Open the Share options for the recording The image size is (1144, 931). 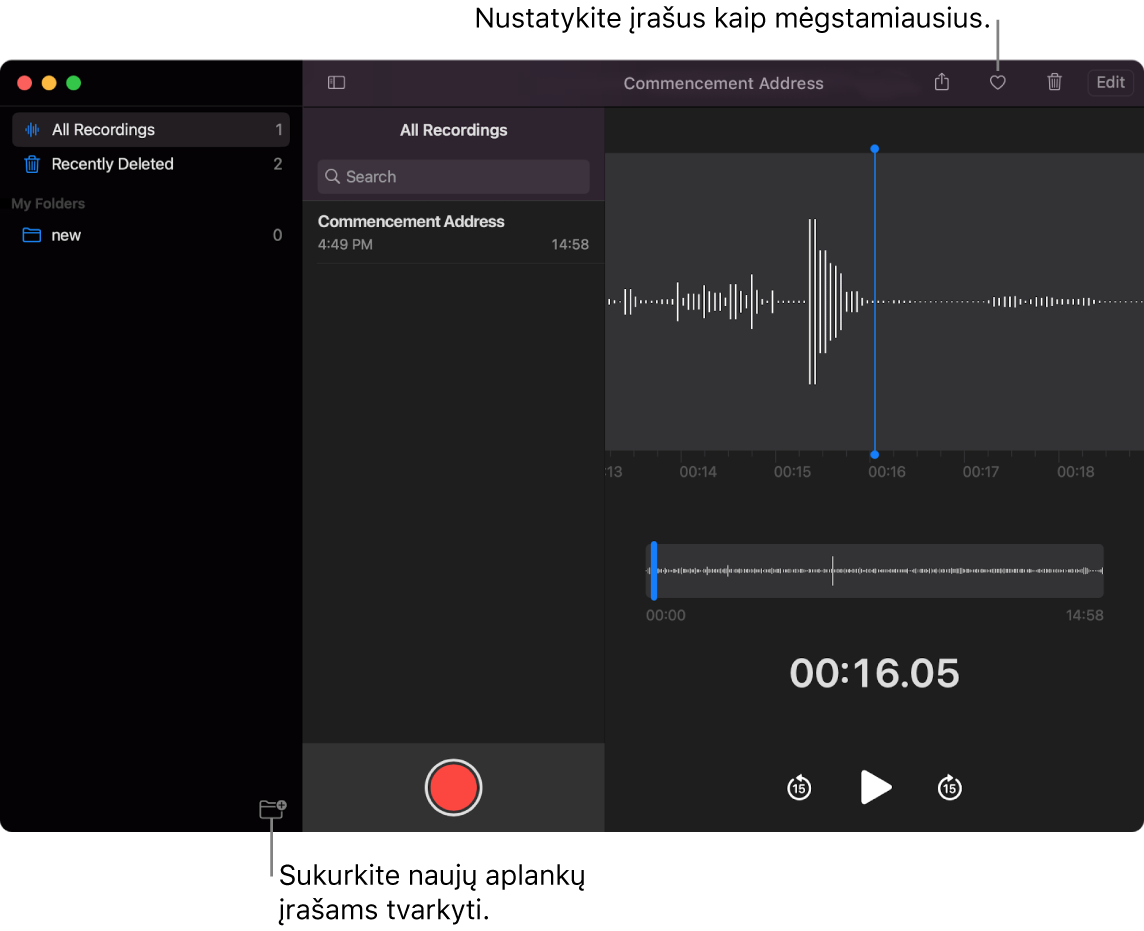click(x=941, y=83)
